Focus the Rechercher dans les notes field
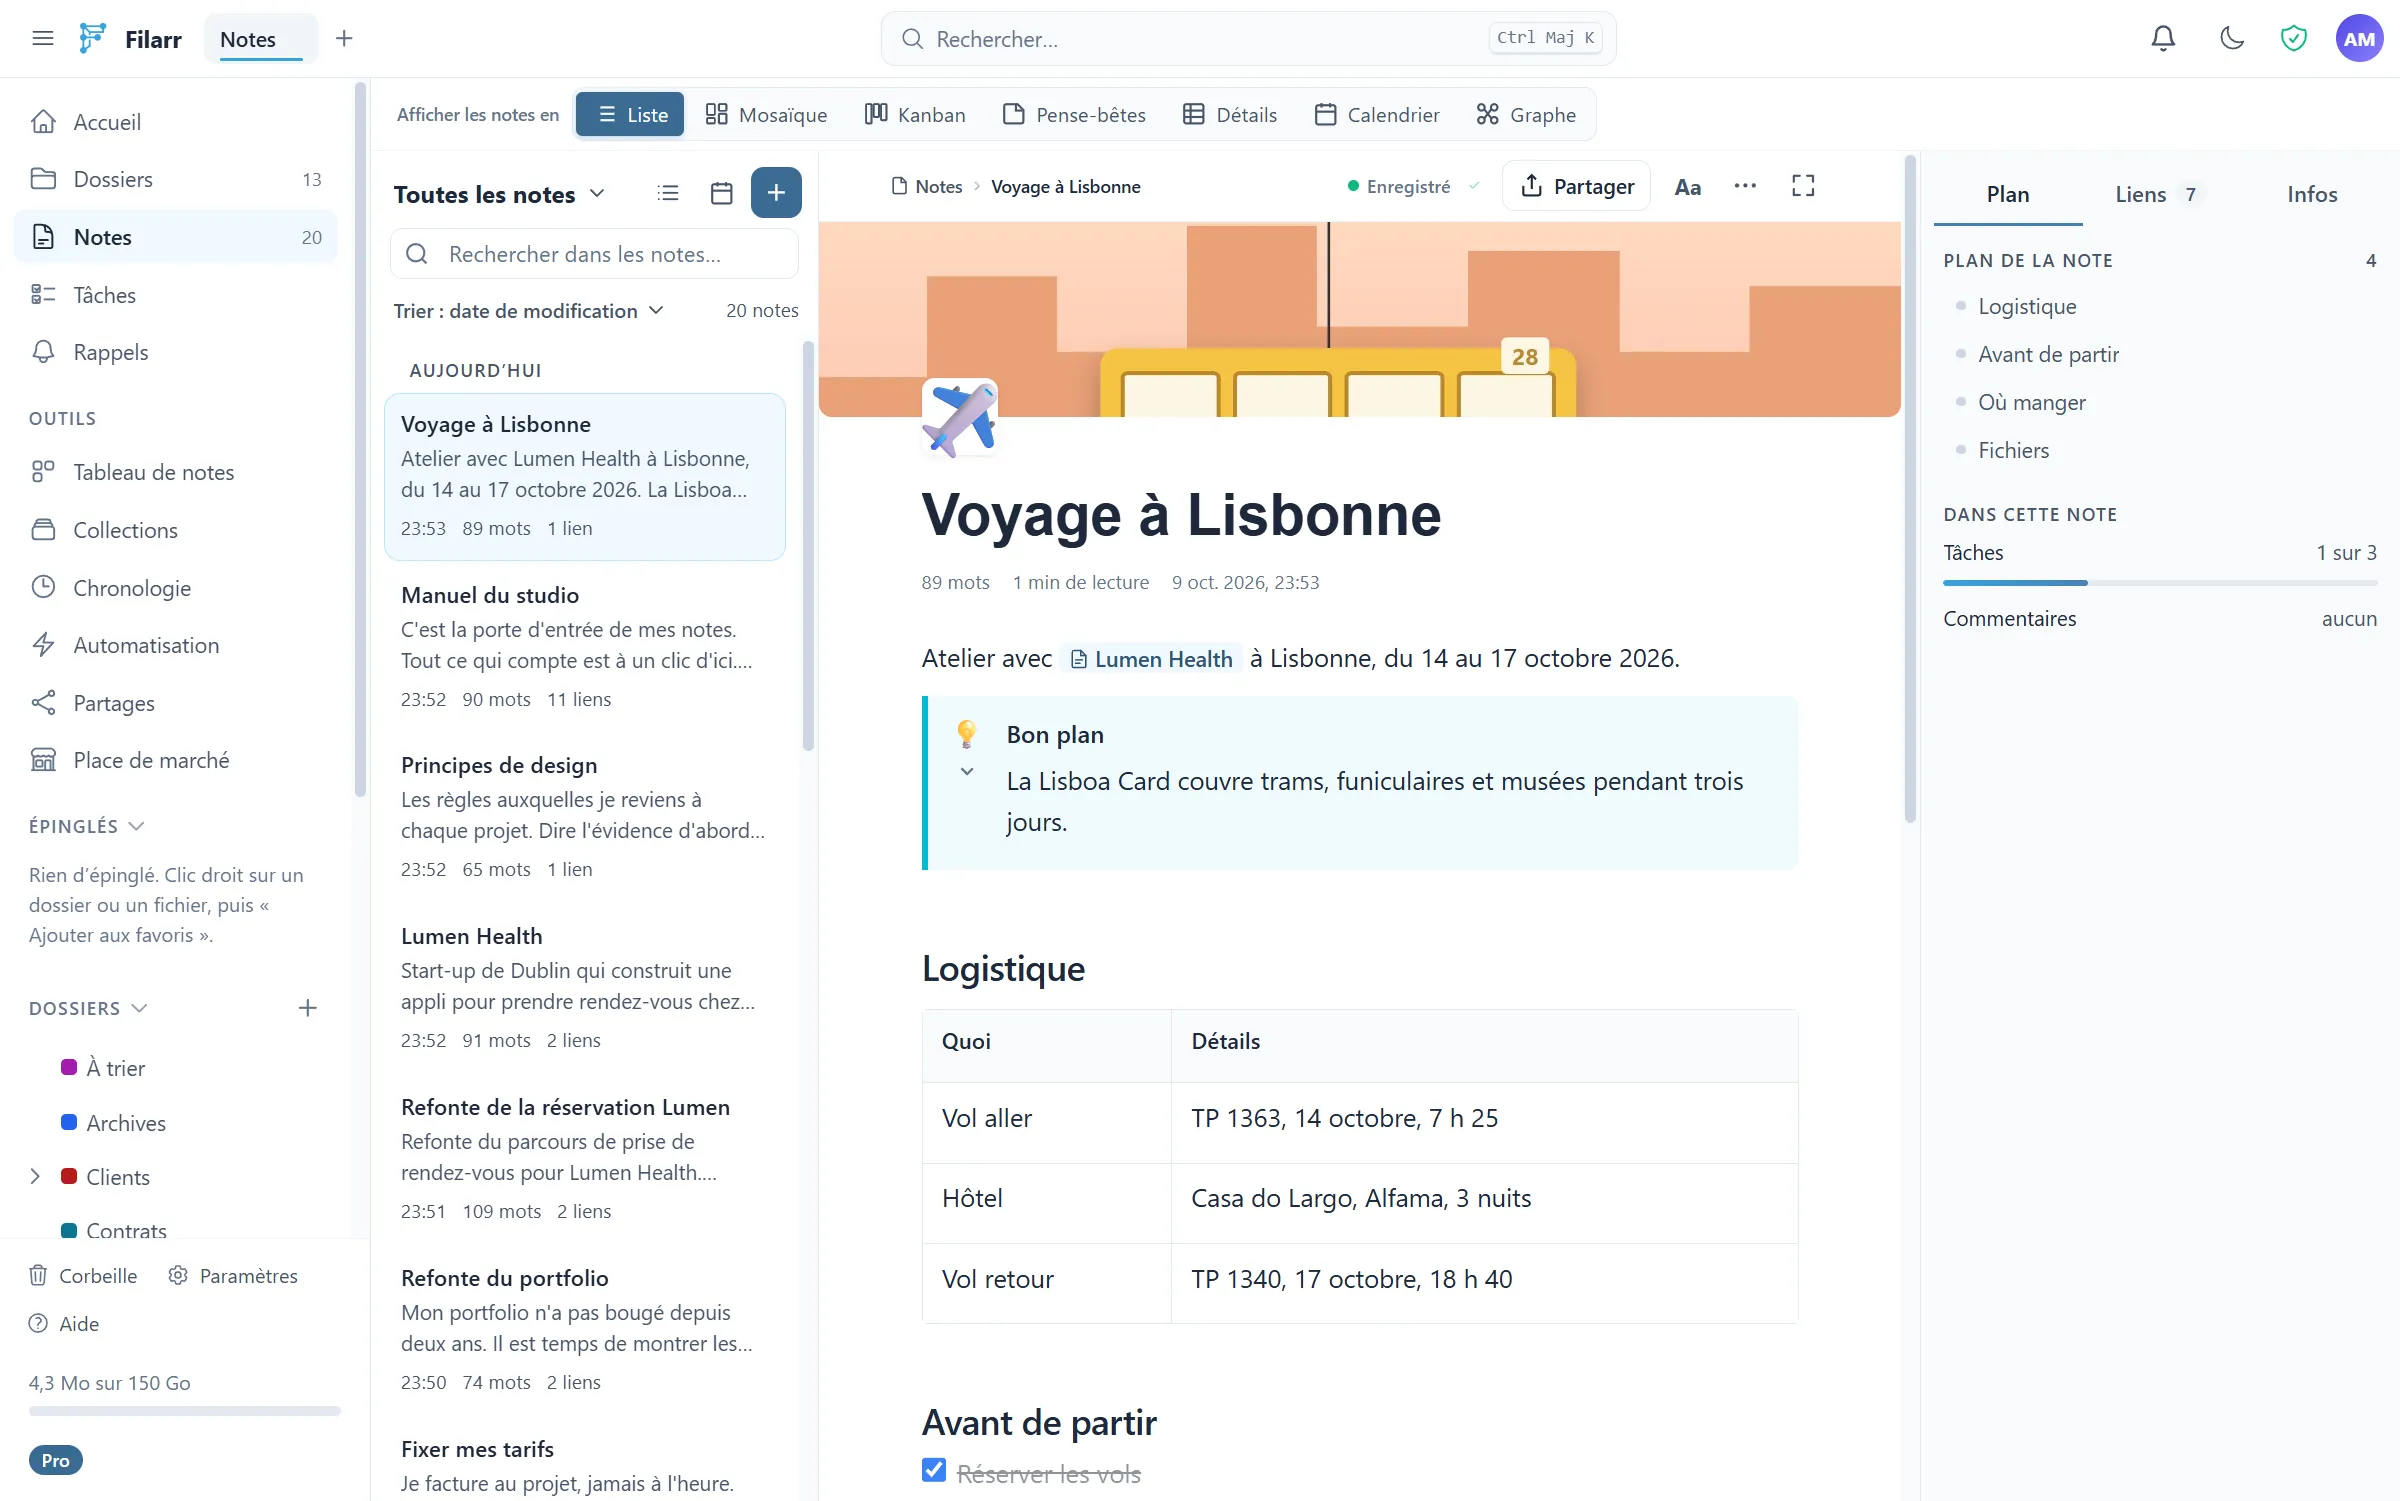Viewport: 2400px width, 1501px height. pos(594,254)
